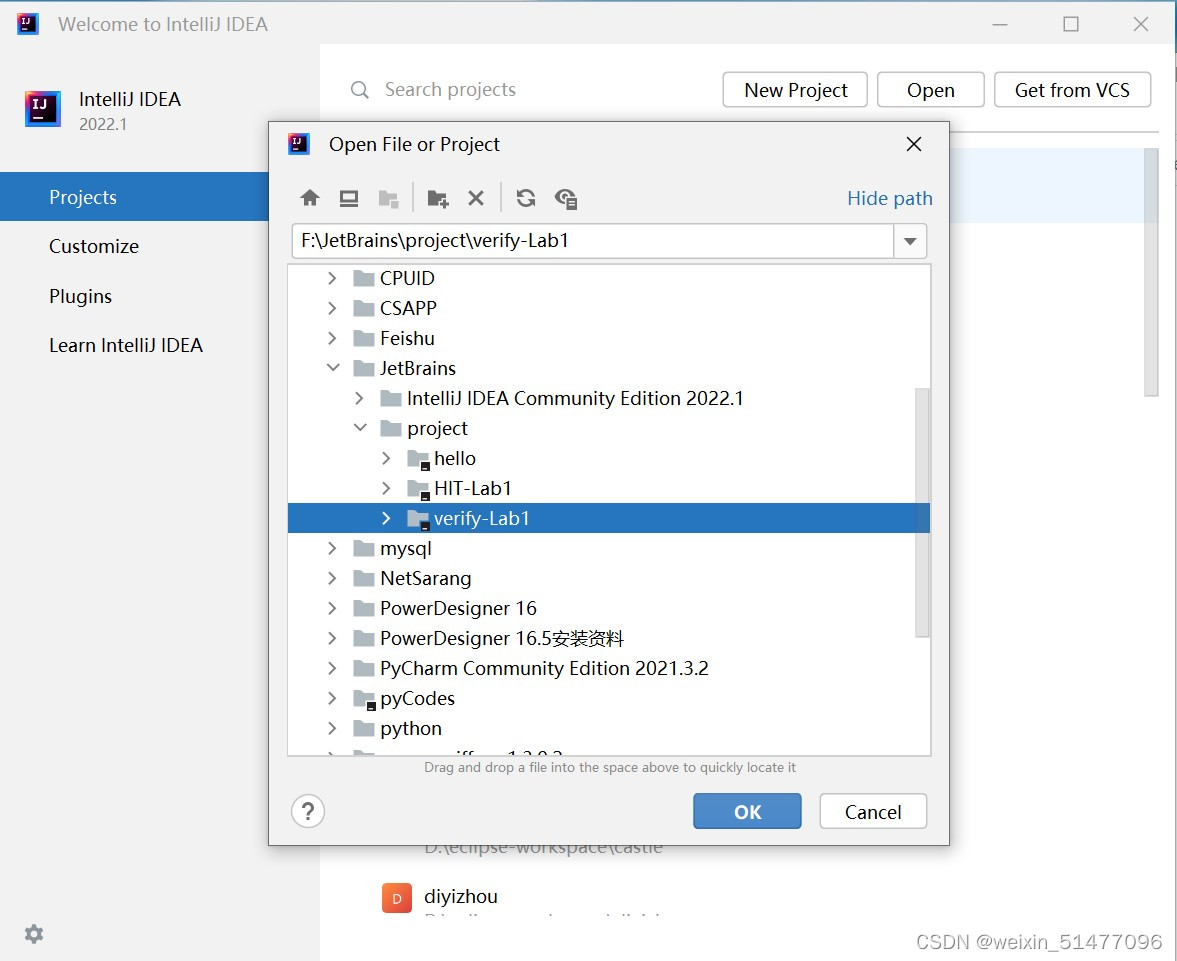Expand the NetSarang folder
Viewport: 1177px width, 961px height.
[332, 578]
